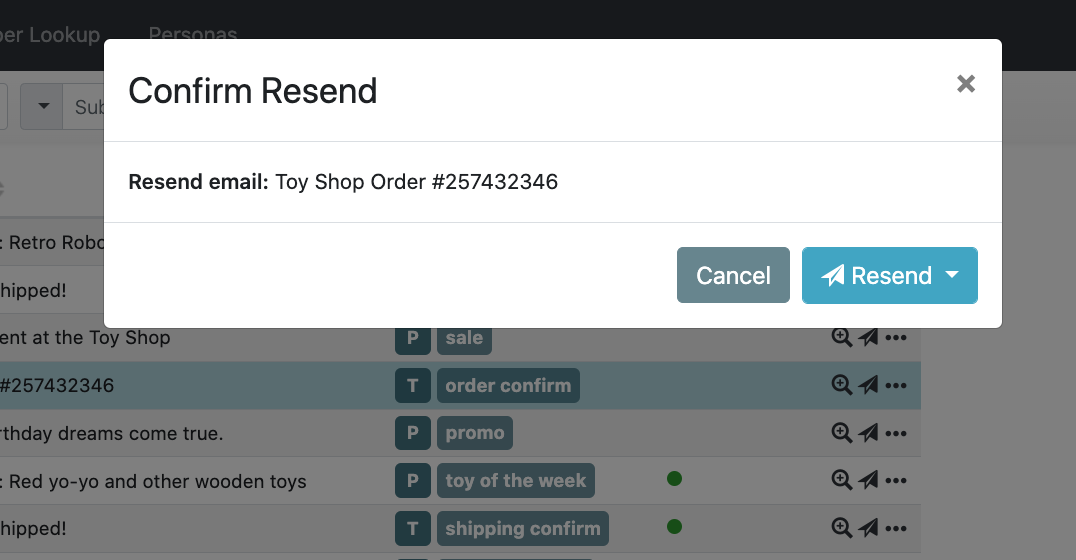Click the send icon in the sale row
Screen dimensions: 1076x560
(868, 338)
